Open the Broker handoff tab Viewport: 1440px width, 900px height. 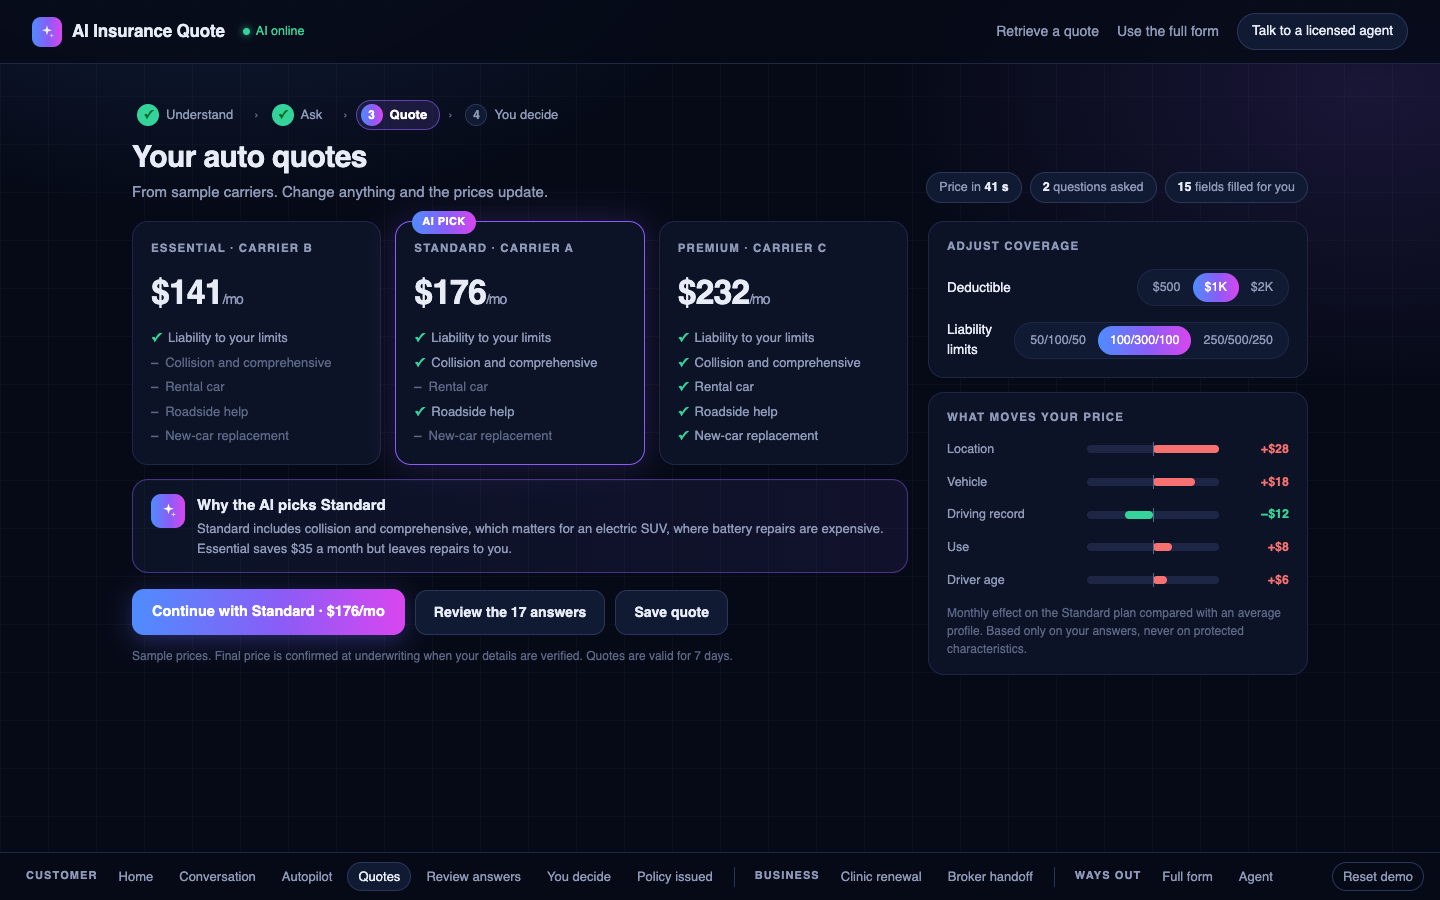click(x=990, y=876)
